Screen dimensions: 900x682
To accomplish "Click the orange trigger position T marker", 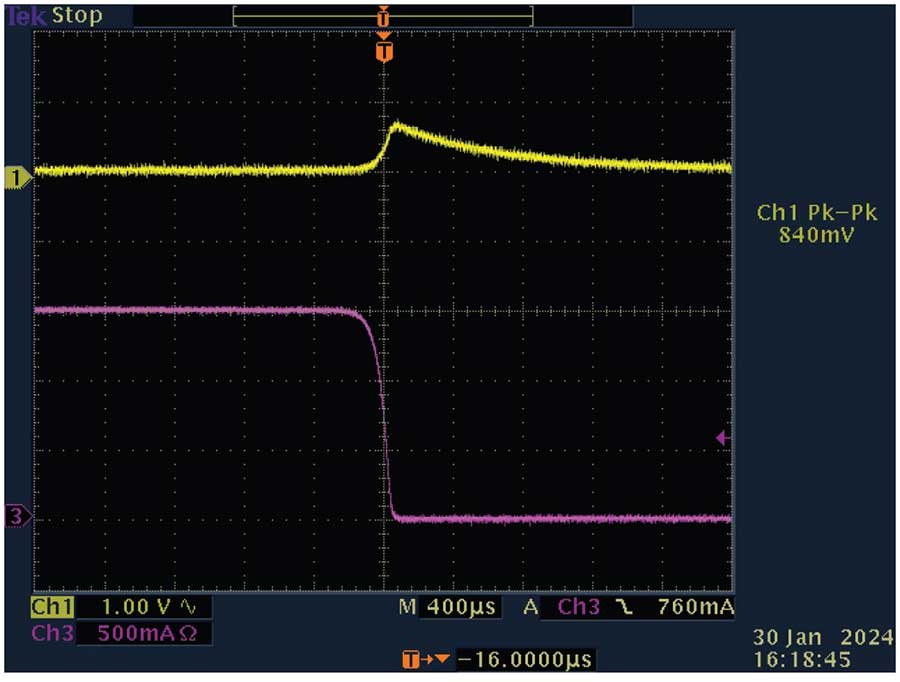I will (384, 51).
